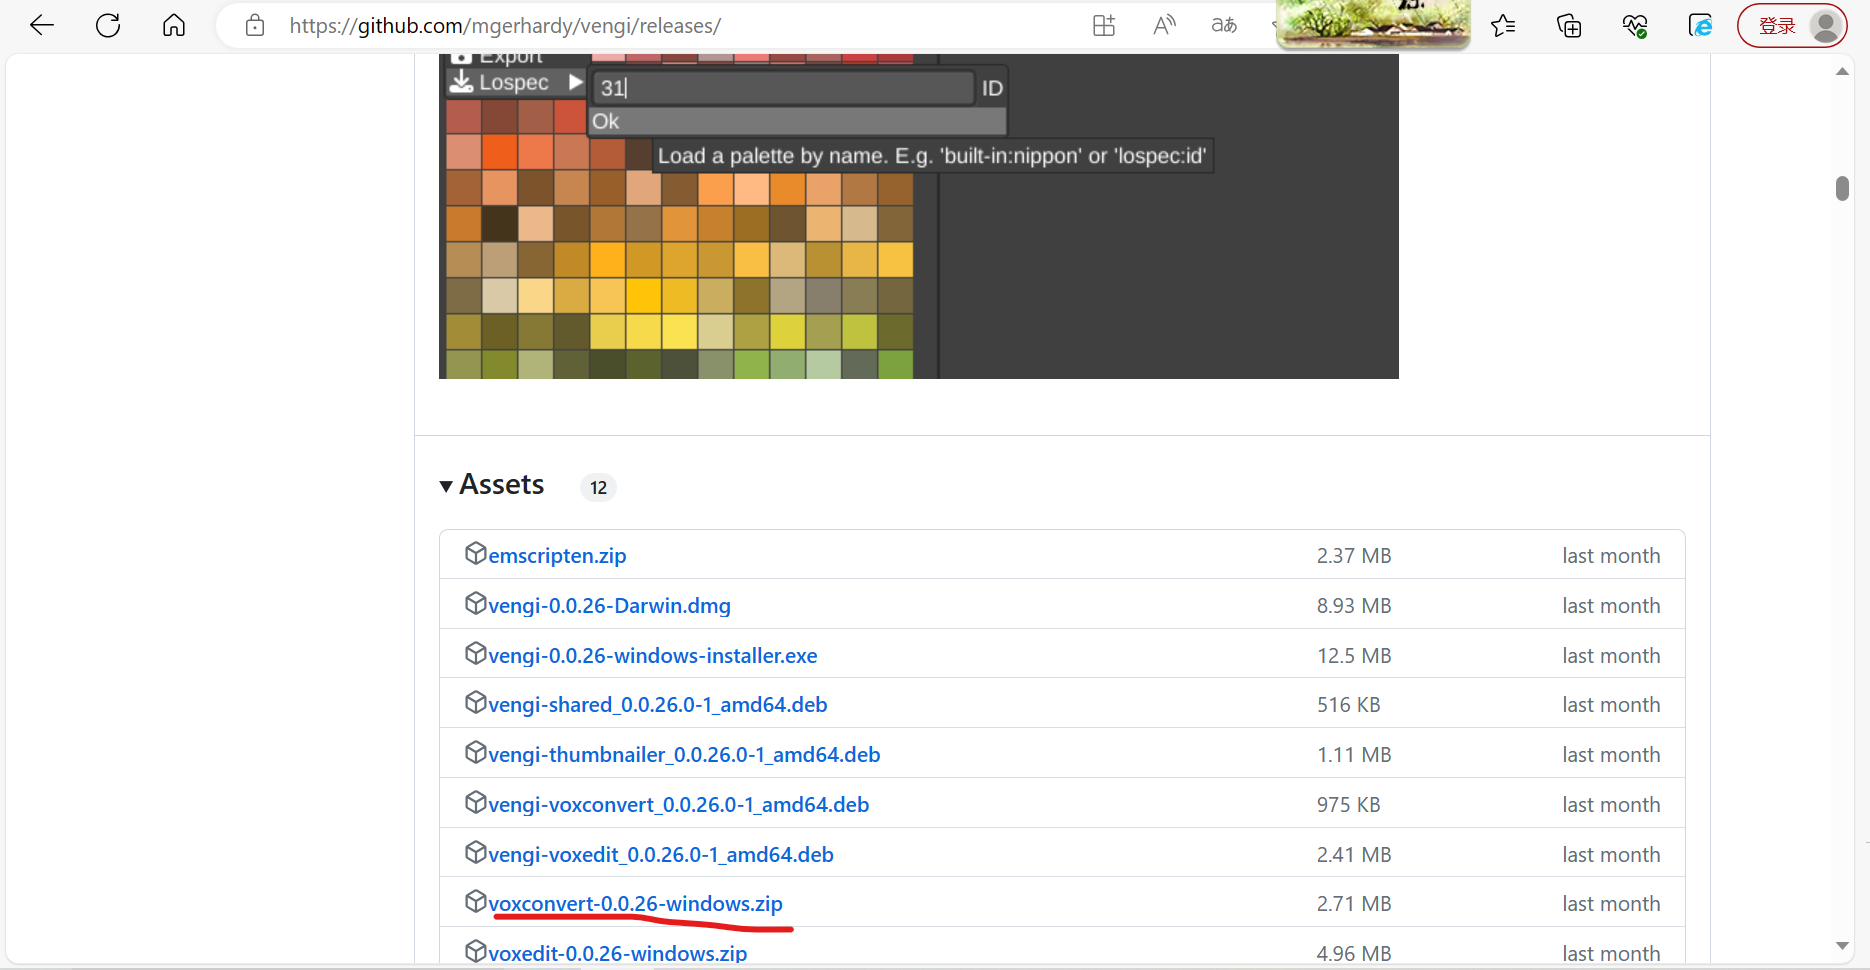Download vengi-0.0.26-Darwin.dmg
The width and height of the screenshot is (1870, 970).
(x=609, y=606)
